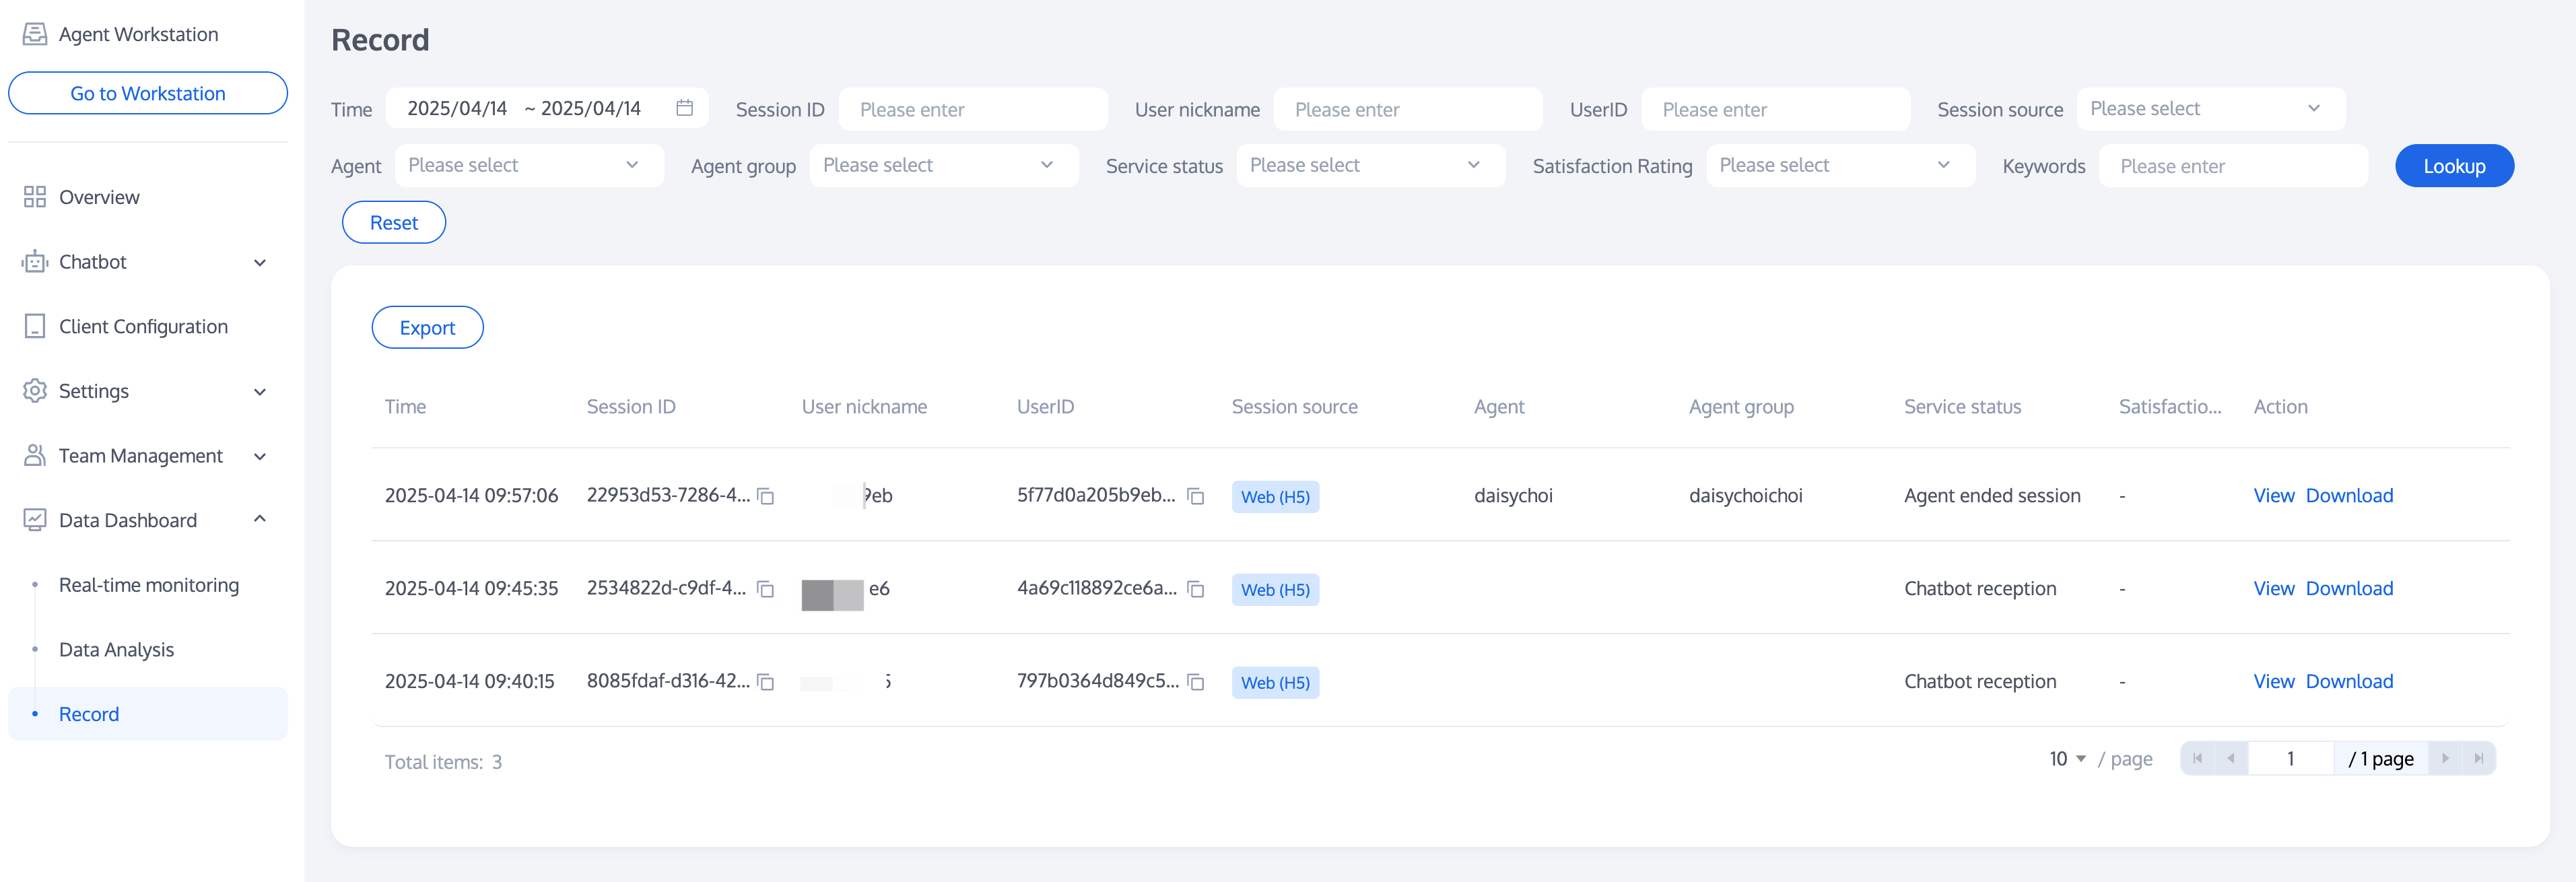The height and width of the screenshot is (882, 2576).
Task: Click the next page arrow
Action: pos(2445,759)
